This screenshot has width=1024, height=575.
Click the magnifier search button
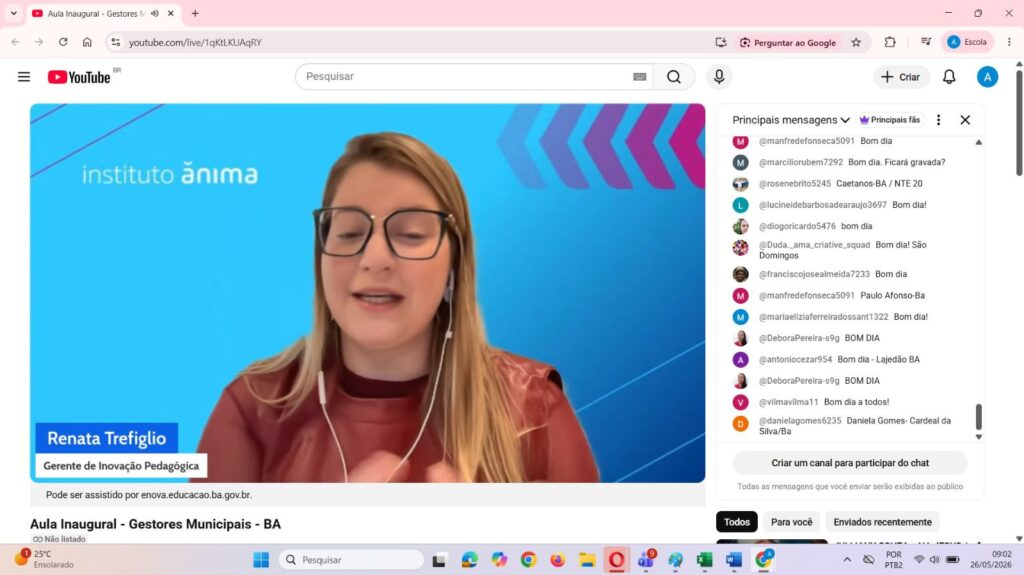tap(674, 76)
